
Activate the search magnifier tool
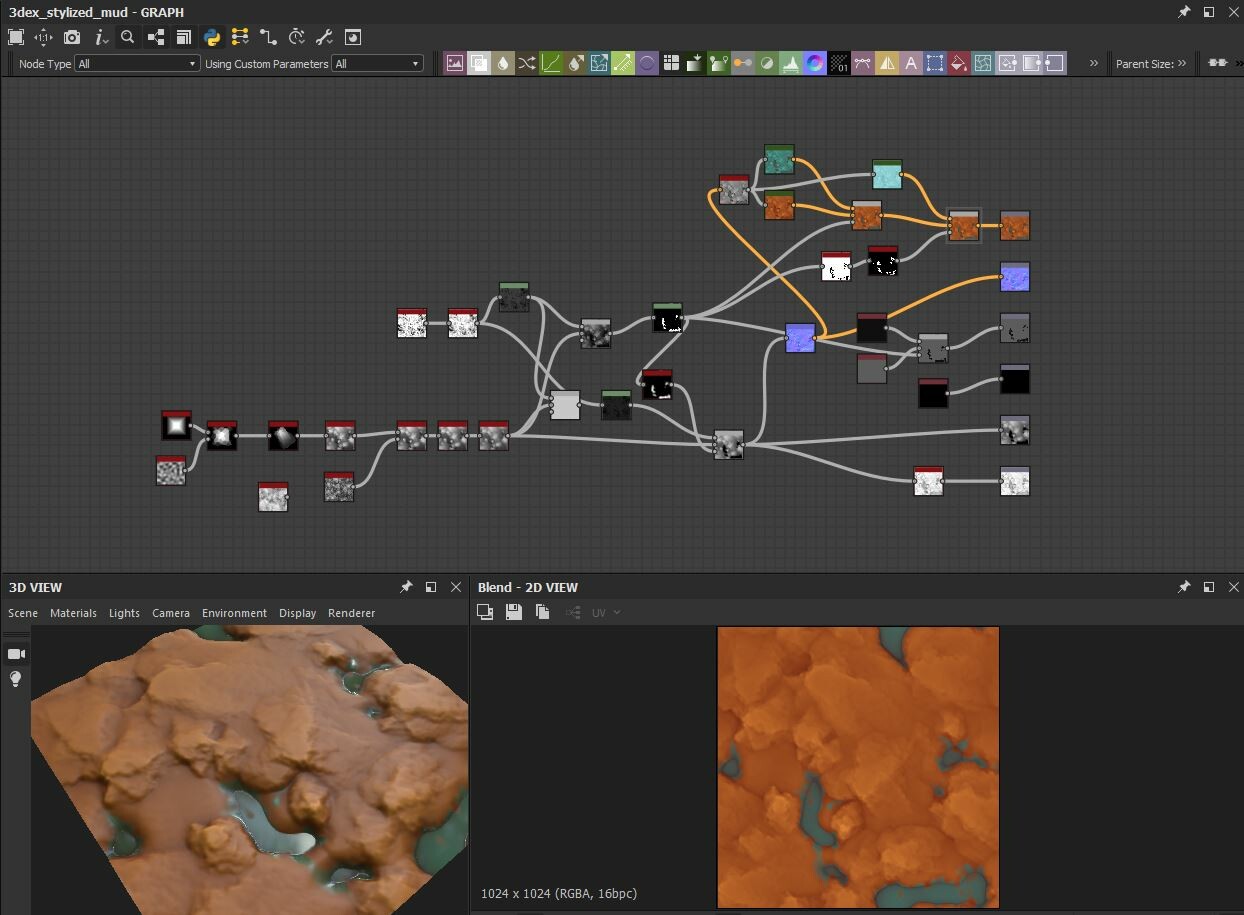tap(128, 37)
